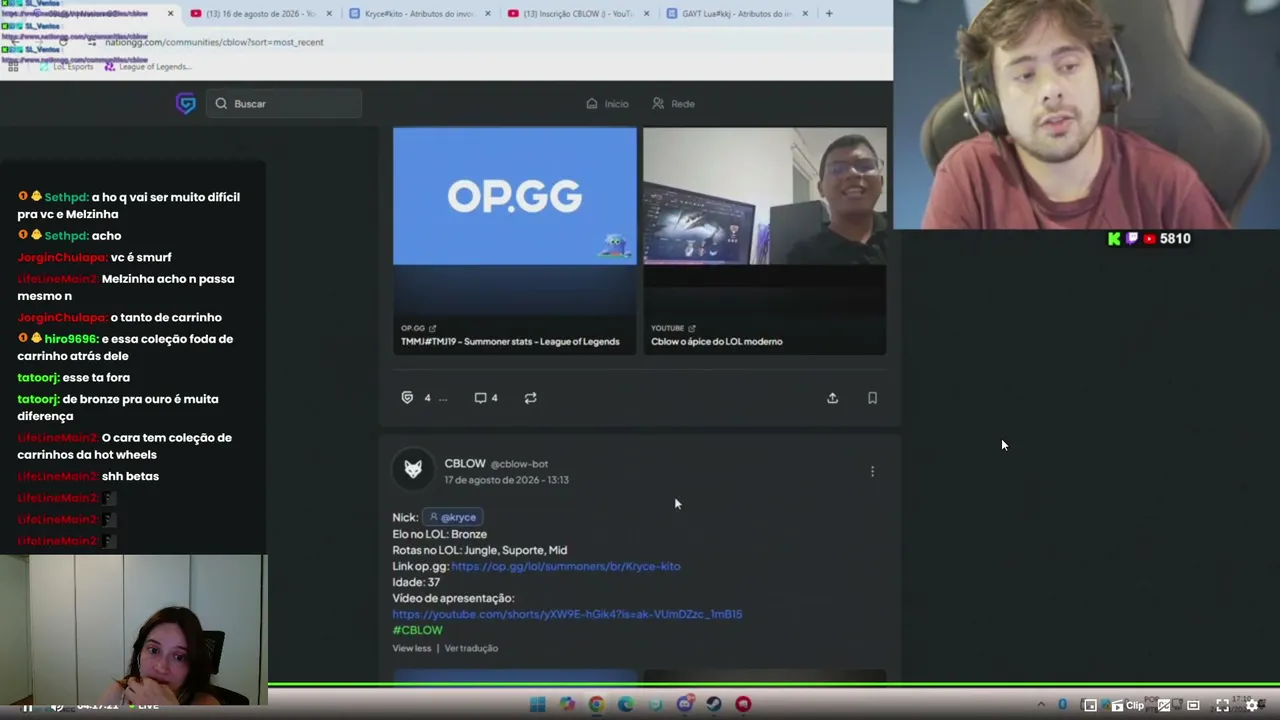Open a new browser tab
Image resolution: width=1280 pixels, height=720 pixels.
(x=829, y=13)
